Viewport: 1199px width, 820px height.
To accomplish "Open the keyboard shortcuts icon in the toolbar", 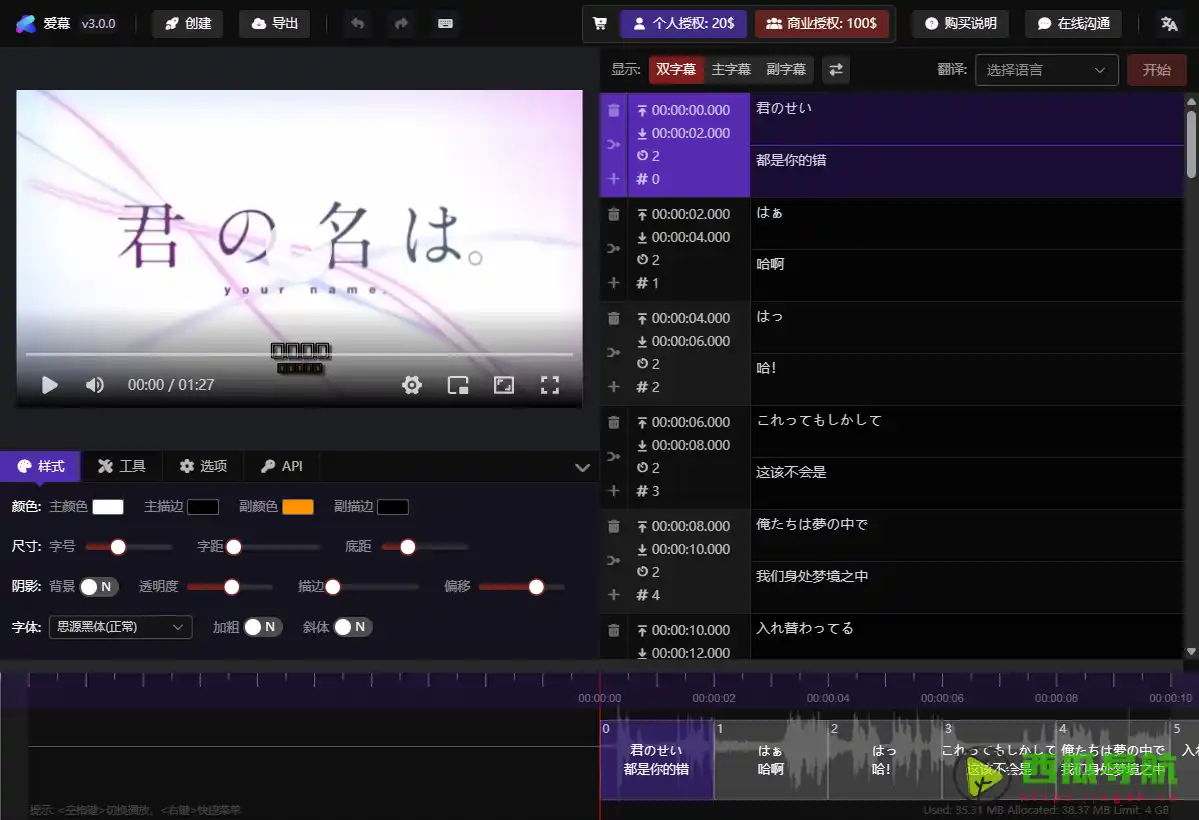I will 444,22.
